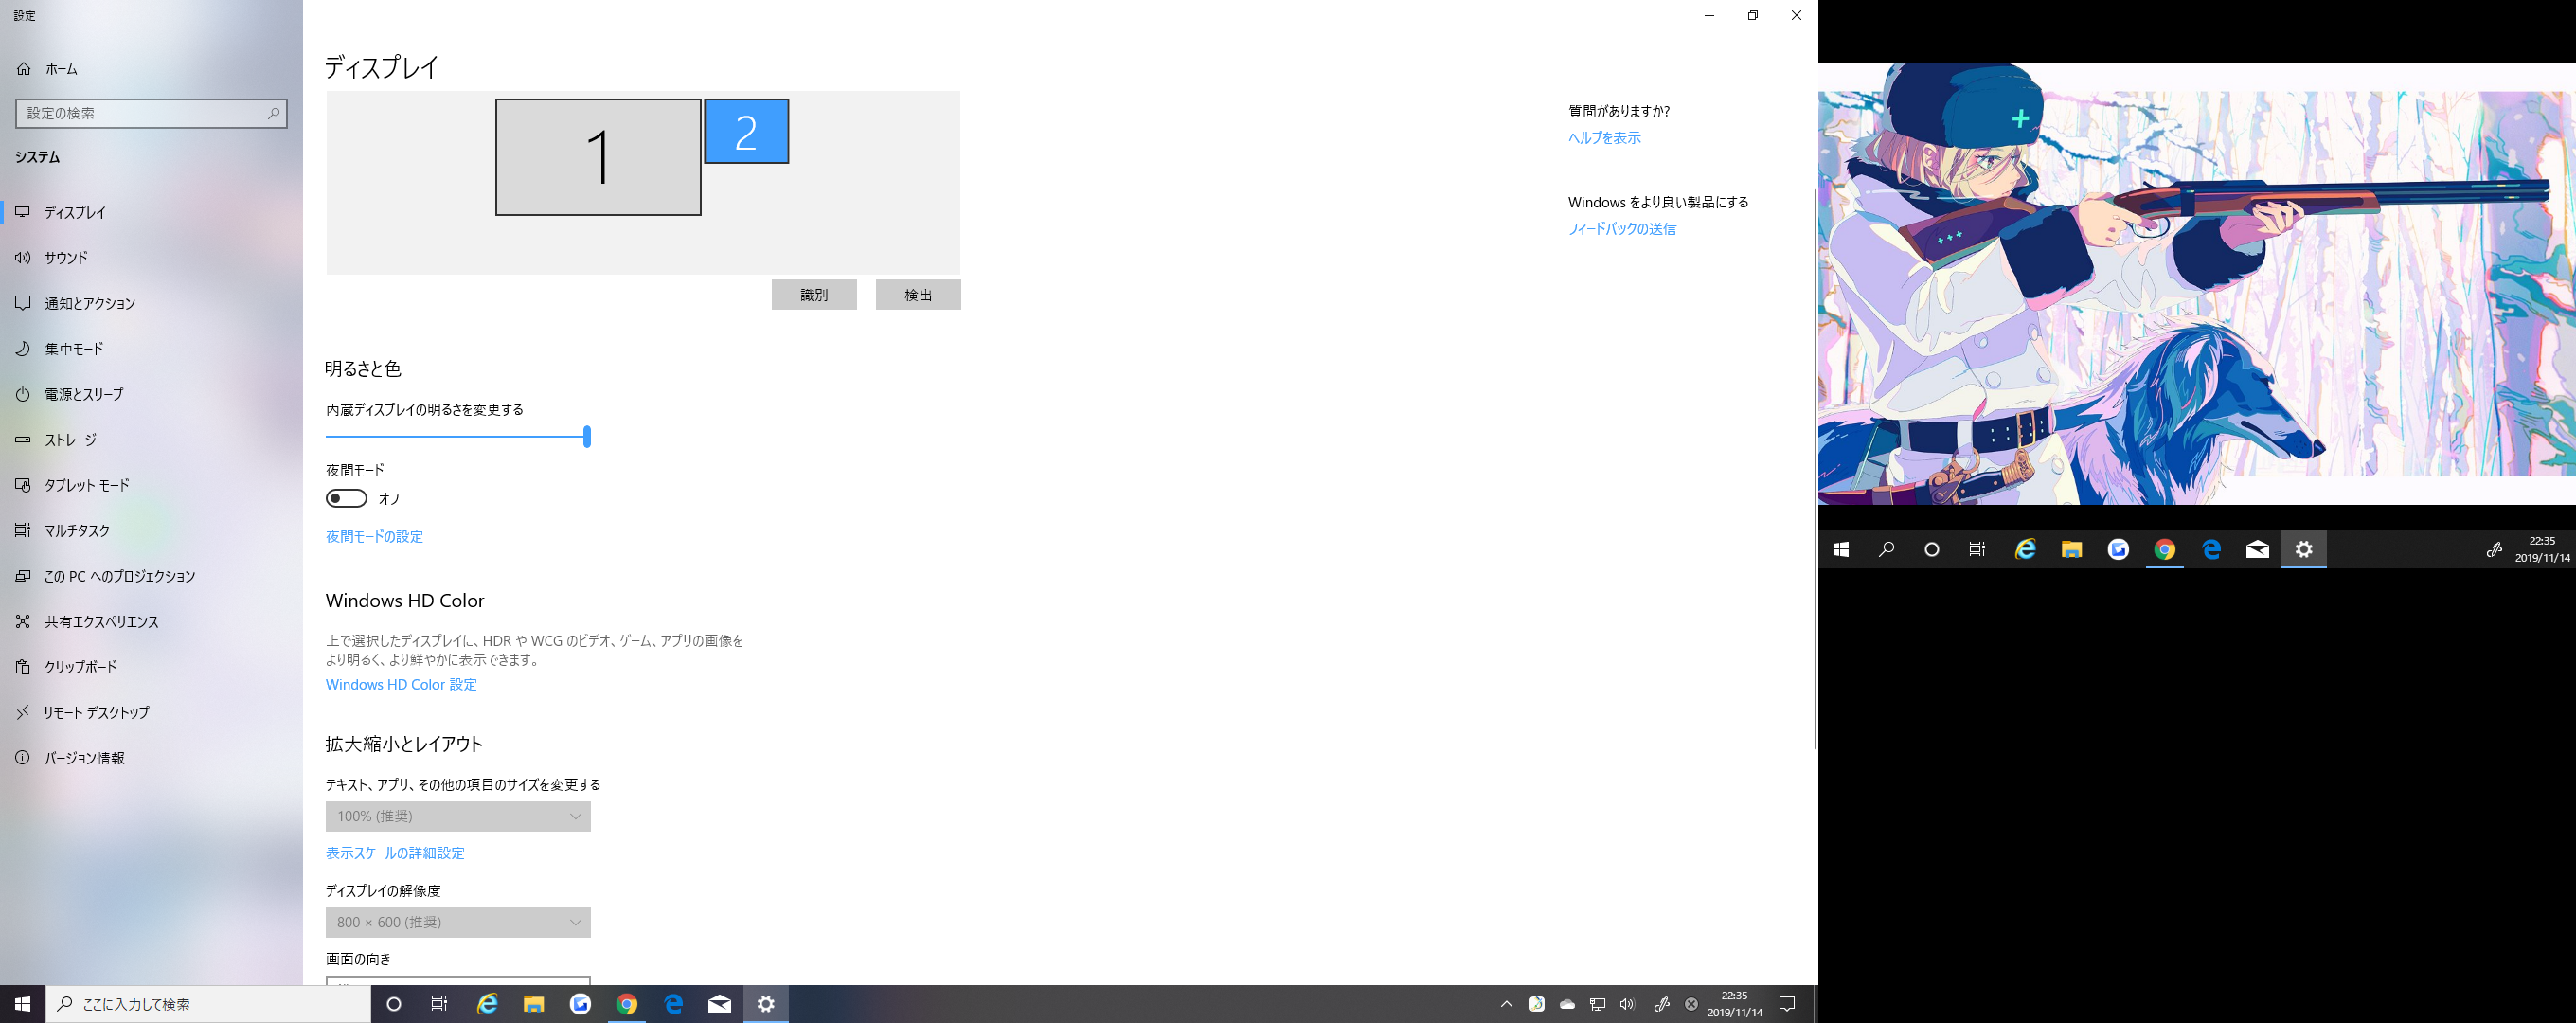Screen dimensions: 2576x1023
Task: Select the monitor 1 rectangle
Action: [x=598, y=157]
